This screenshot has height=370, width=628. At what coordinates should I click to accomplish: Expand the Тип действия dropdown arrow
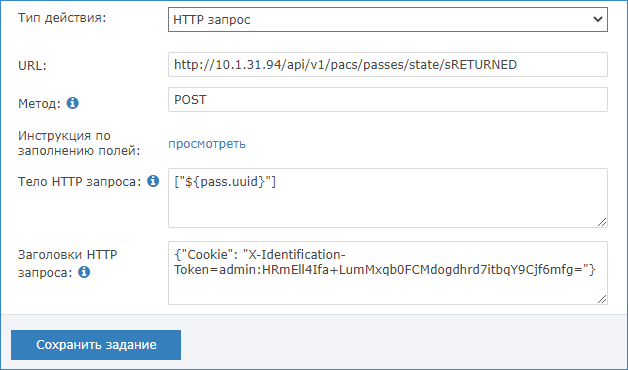coord(598,19)
